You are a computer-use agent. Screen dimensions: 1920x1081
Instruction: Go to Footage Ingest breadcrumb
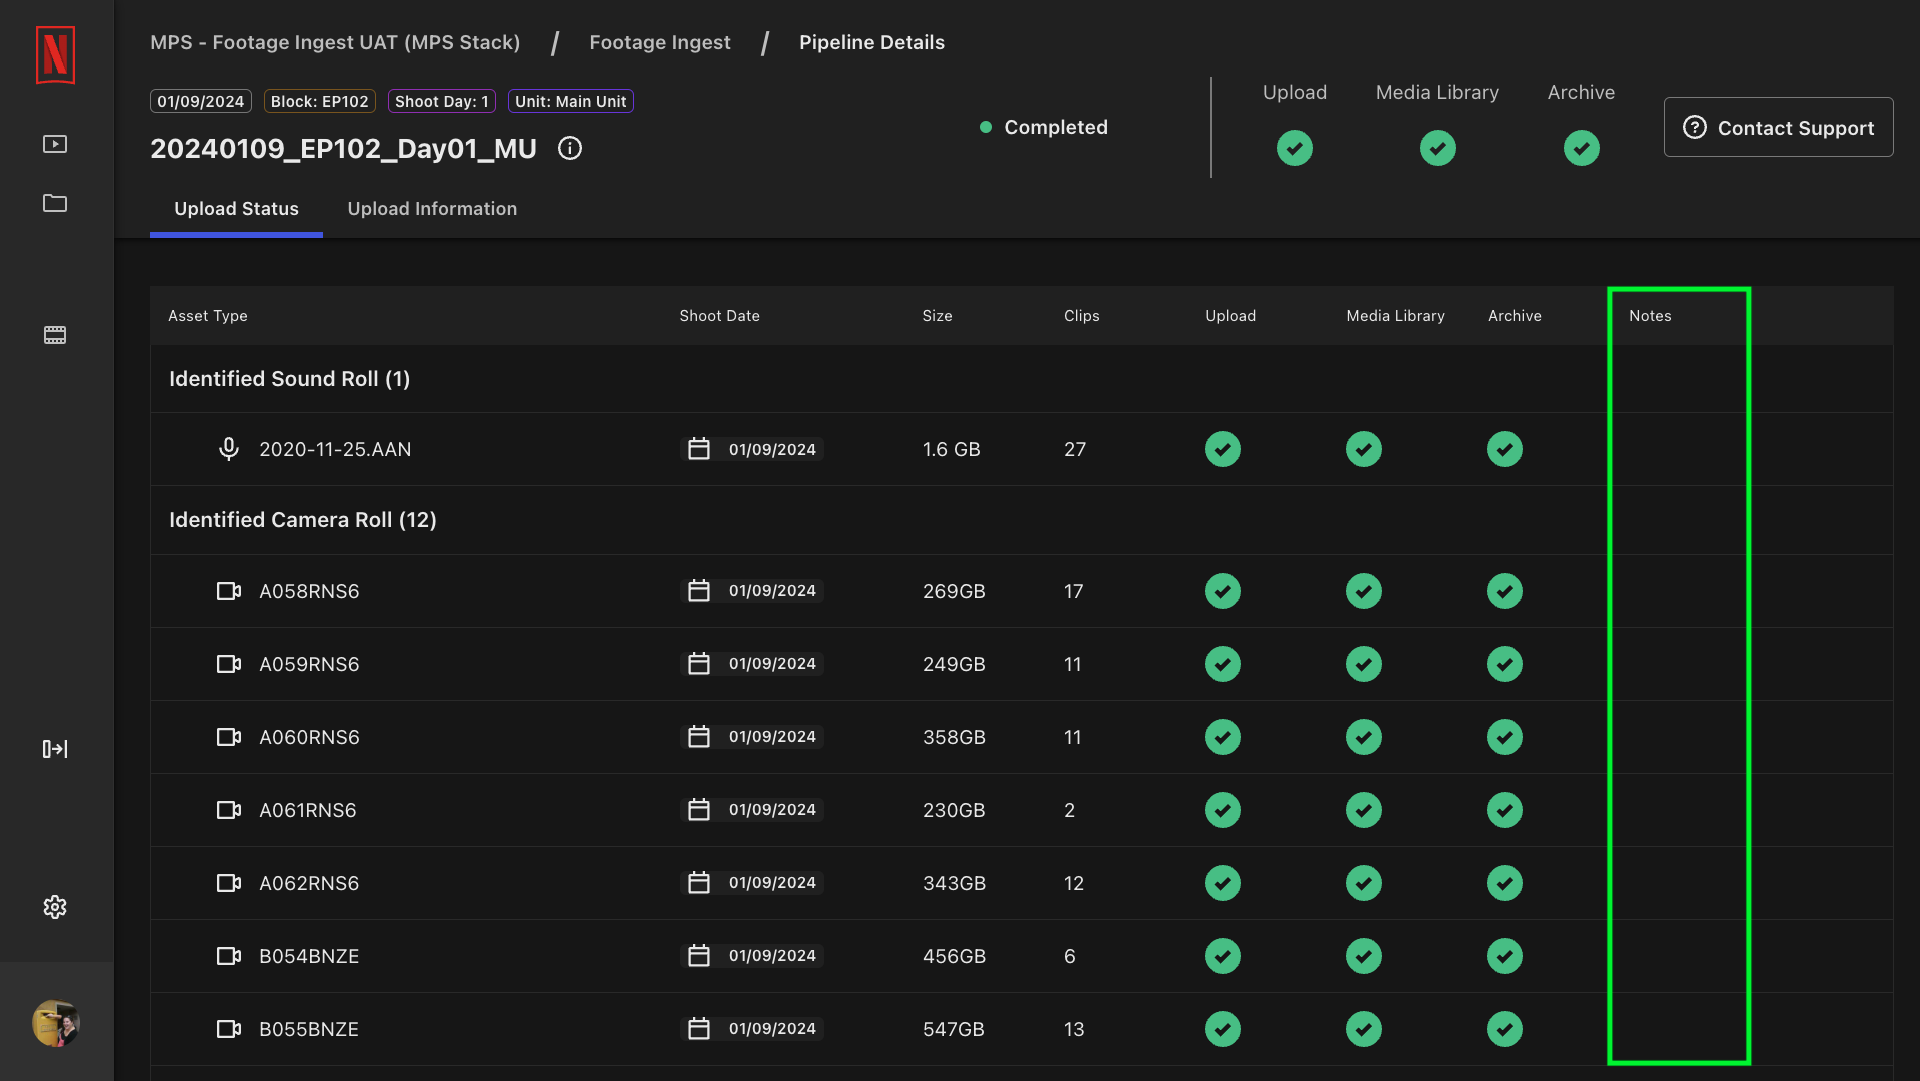(x=660, y=42)
